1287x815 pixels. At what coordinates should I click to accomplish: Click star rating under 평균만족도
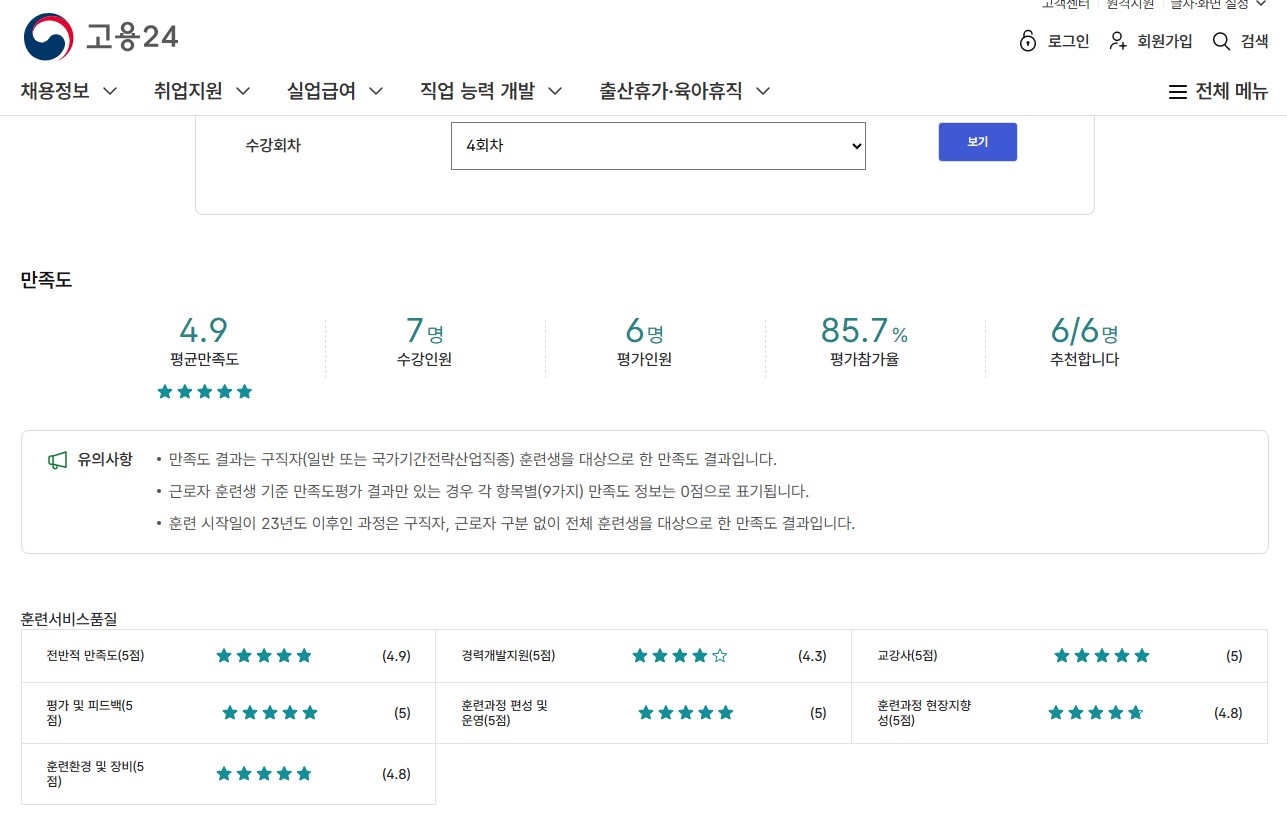[205, 392]
